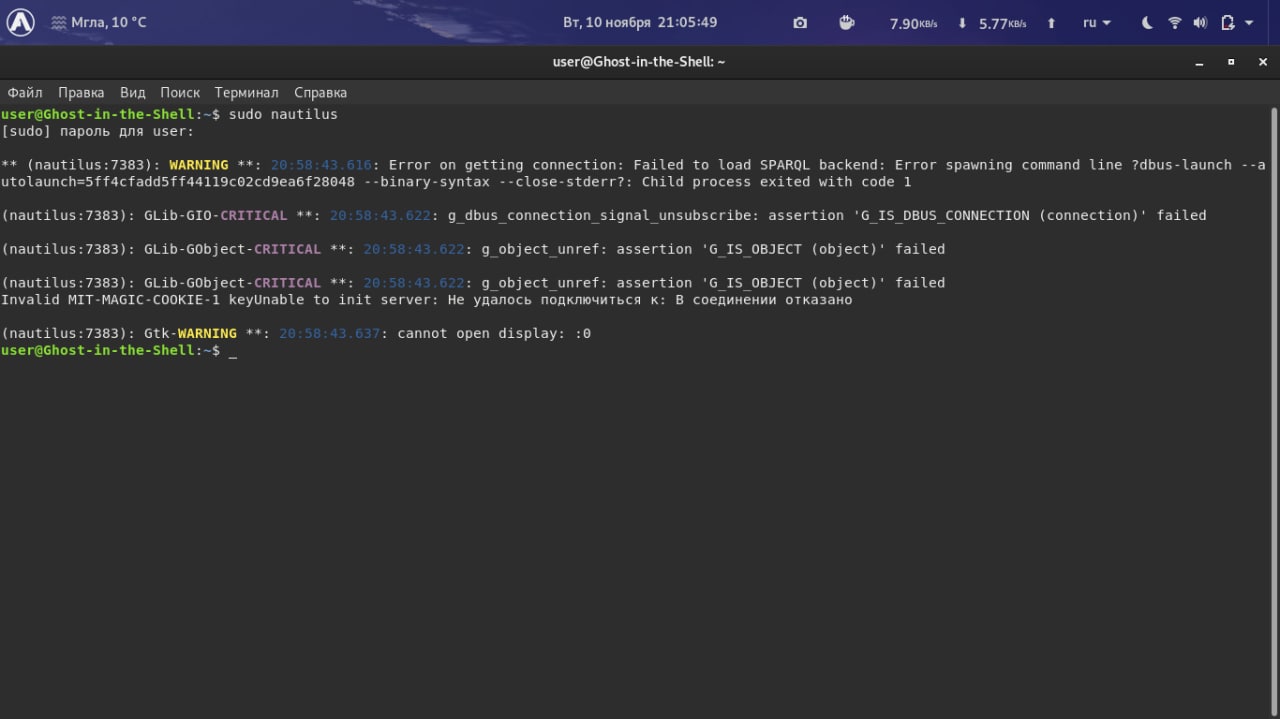The image size is (1280, 719).
Task: Open the weather indicator showing Мгла 10 °C
Action: (98, 22)
